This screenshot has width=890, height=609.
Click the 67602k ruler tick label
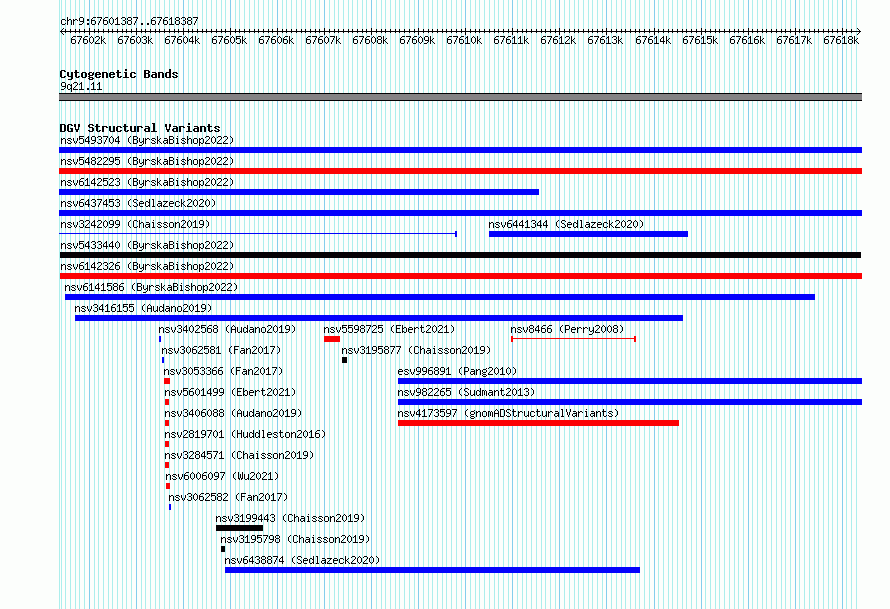(88, 40)
